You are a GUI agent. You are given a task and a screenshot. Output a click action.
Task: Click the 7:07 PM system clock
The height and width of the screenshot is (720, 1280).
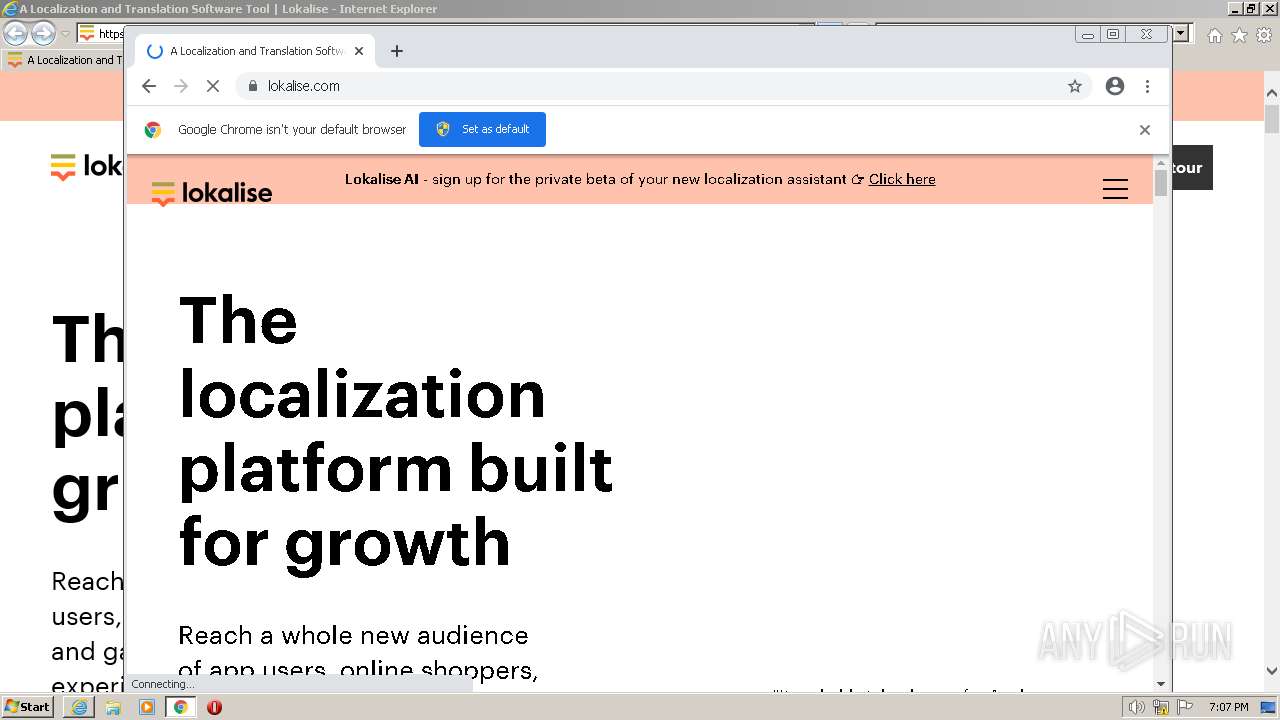click(1228, 707)
